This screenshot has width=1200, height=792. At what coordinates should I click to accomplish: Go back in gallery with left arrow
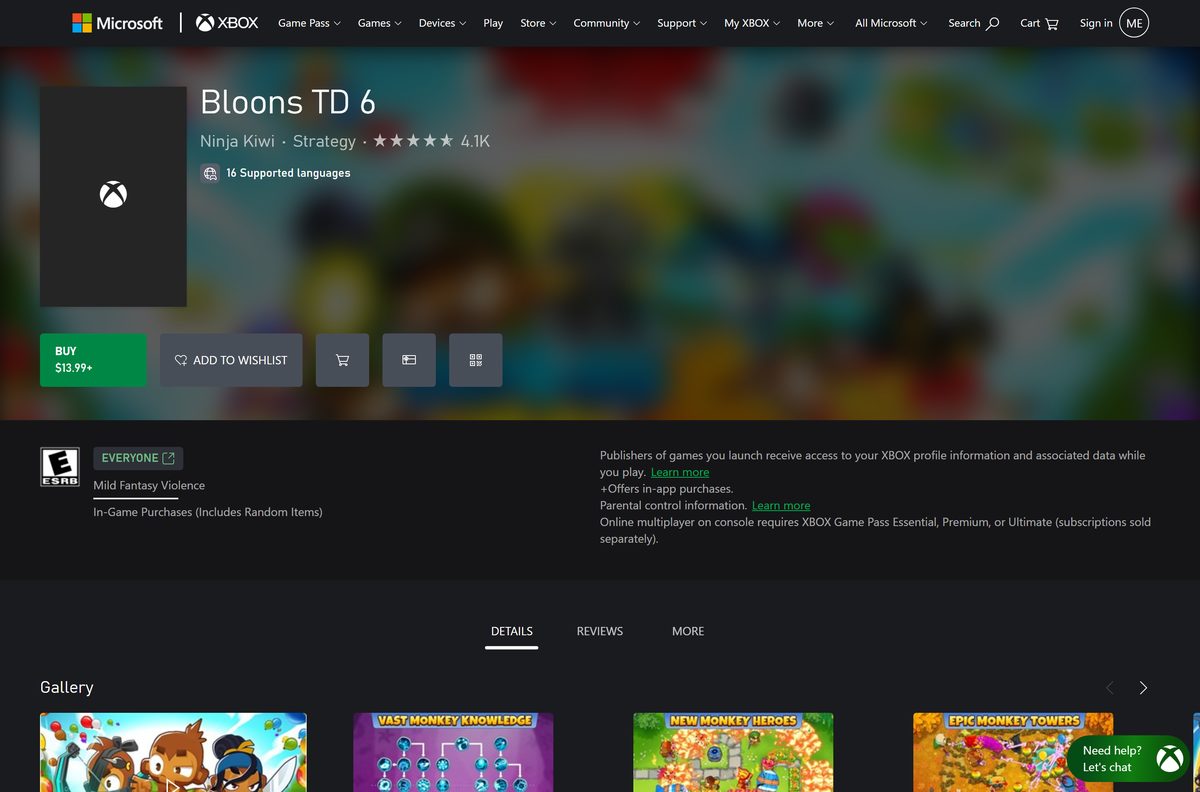tap(1109, 688)
